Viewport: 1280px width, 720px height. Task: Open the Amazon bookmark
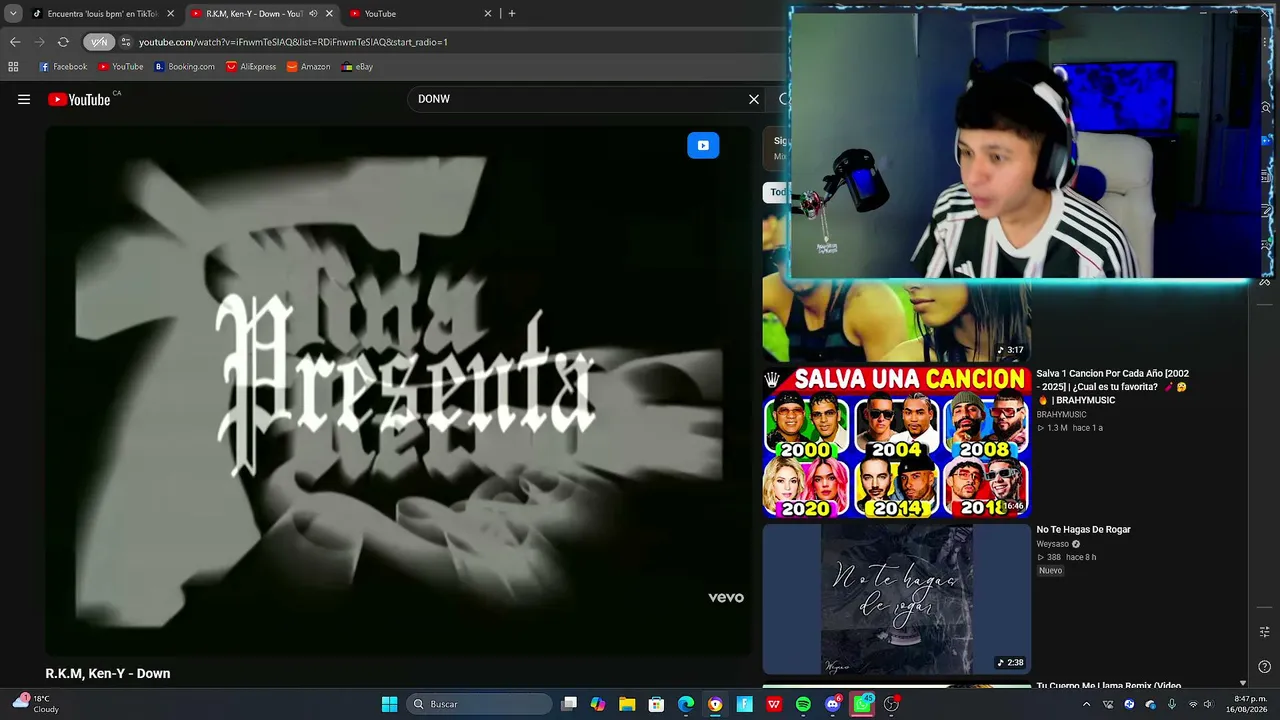point(308,67)
